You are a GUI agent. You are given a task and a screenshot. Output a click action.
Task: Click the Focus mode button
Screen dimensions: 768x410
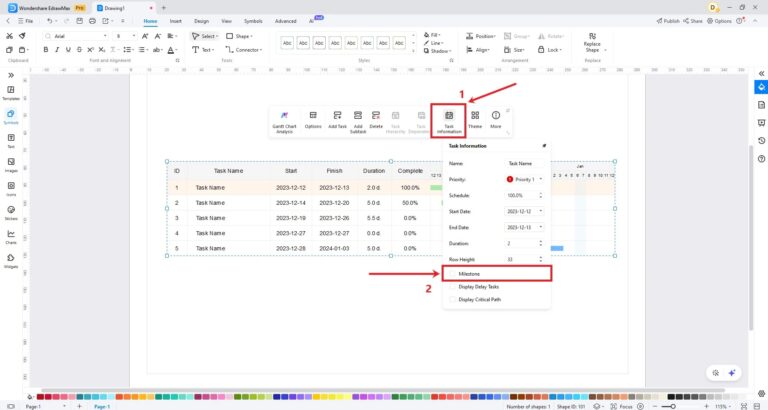click(x=622, y=406)
